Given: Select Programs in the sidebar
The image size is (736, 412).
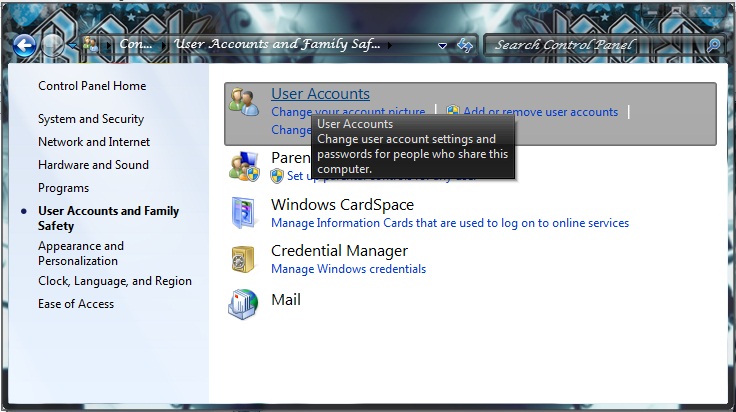Looking at the screenshot, I should (x=63, y=188).
